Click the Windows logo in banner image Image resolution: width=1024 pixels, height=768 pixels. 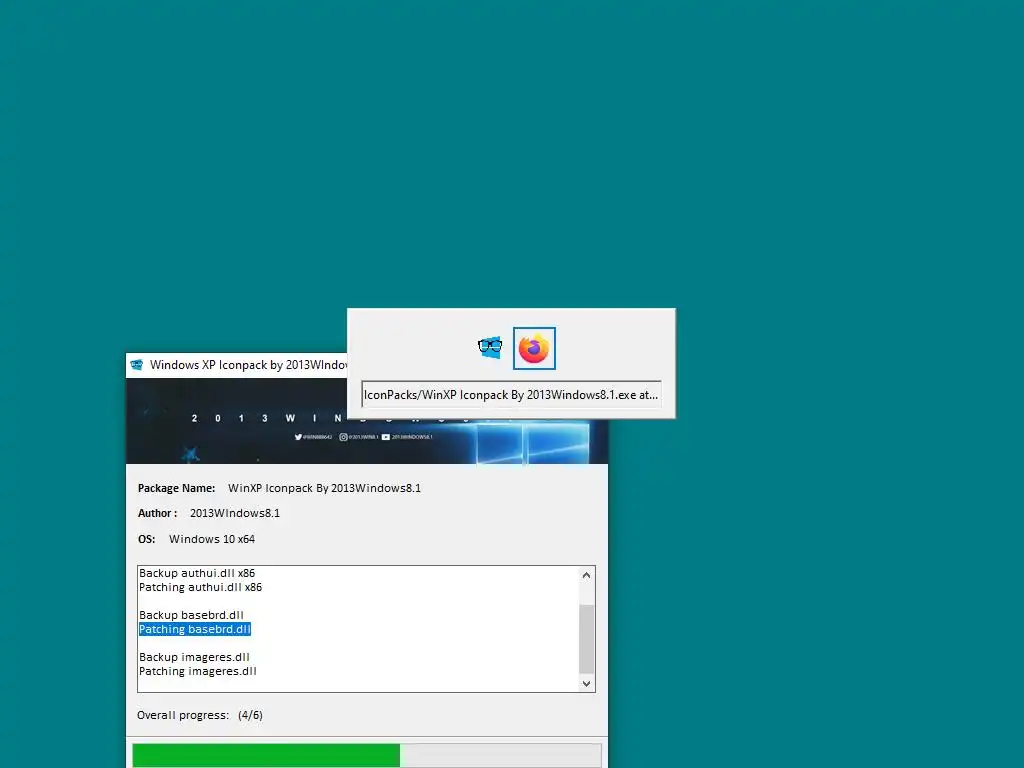[532, 442]
